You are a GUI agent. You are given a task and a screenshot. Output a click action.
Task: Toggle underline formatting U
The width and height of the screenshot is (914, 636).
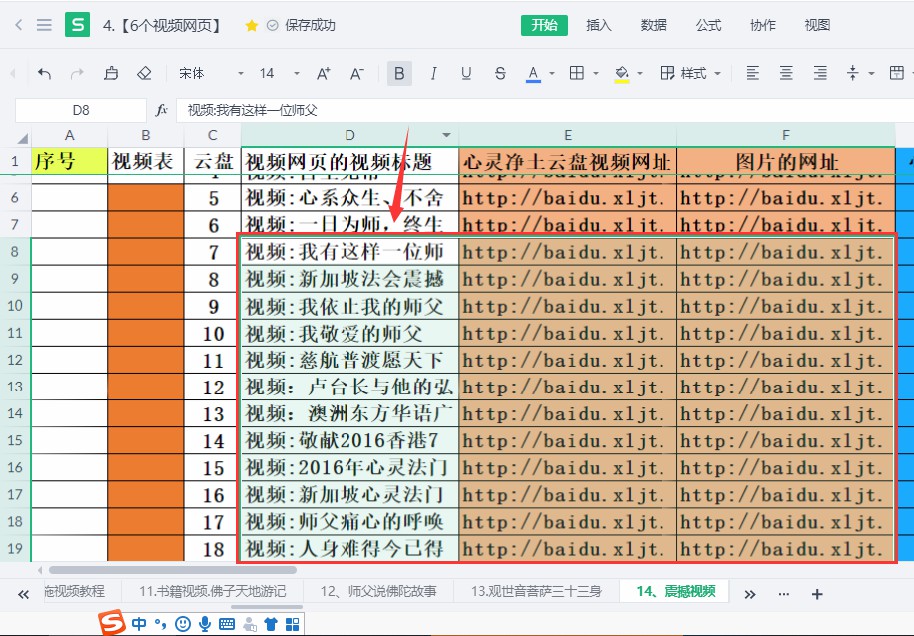(x=466, y=73)
